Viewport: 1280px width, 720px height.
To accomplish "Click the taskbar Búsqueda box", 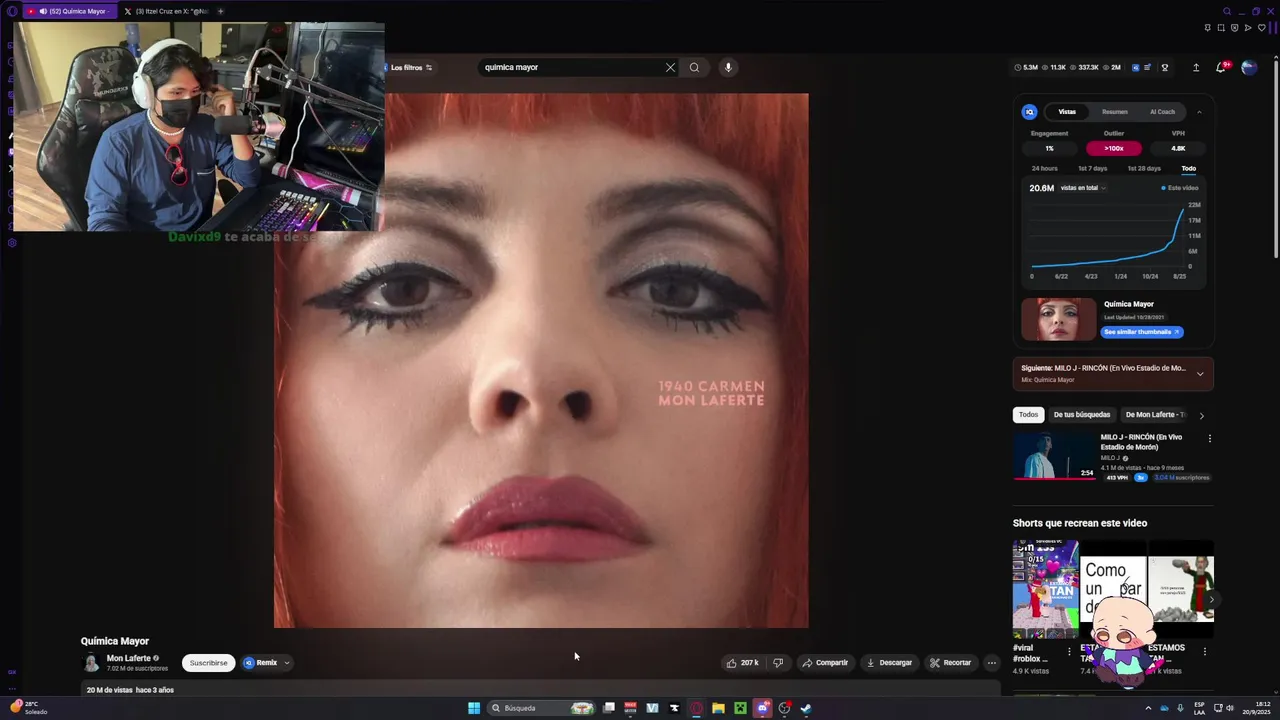I will tap(541, 708).
